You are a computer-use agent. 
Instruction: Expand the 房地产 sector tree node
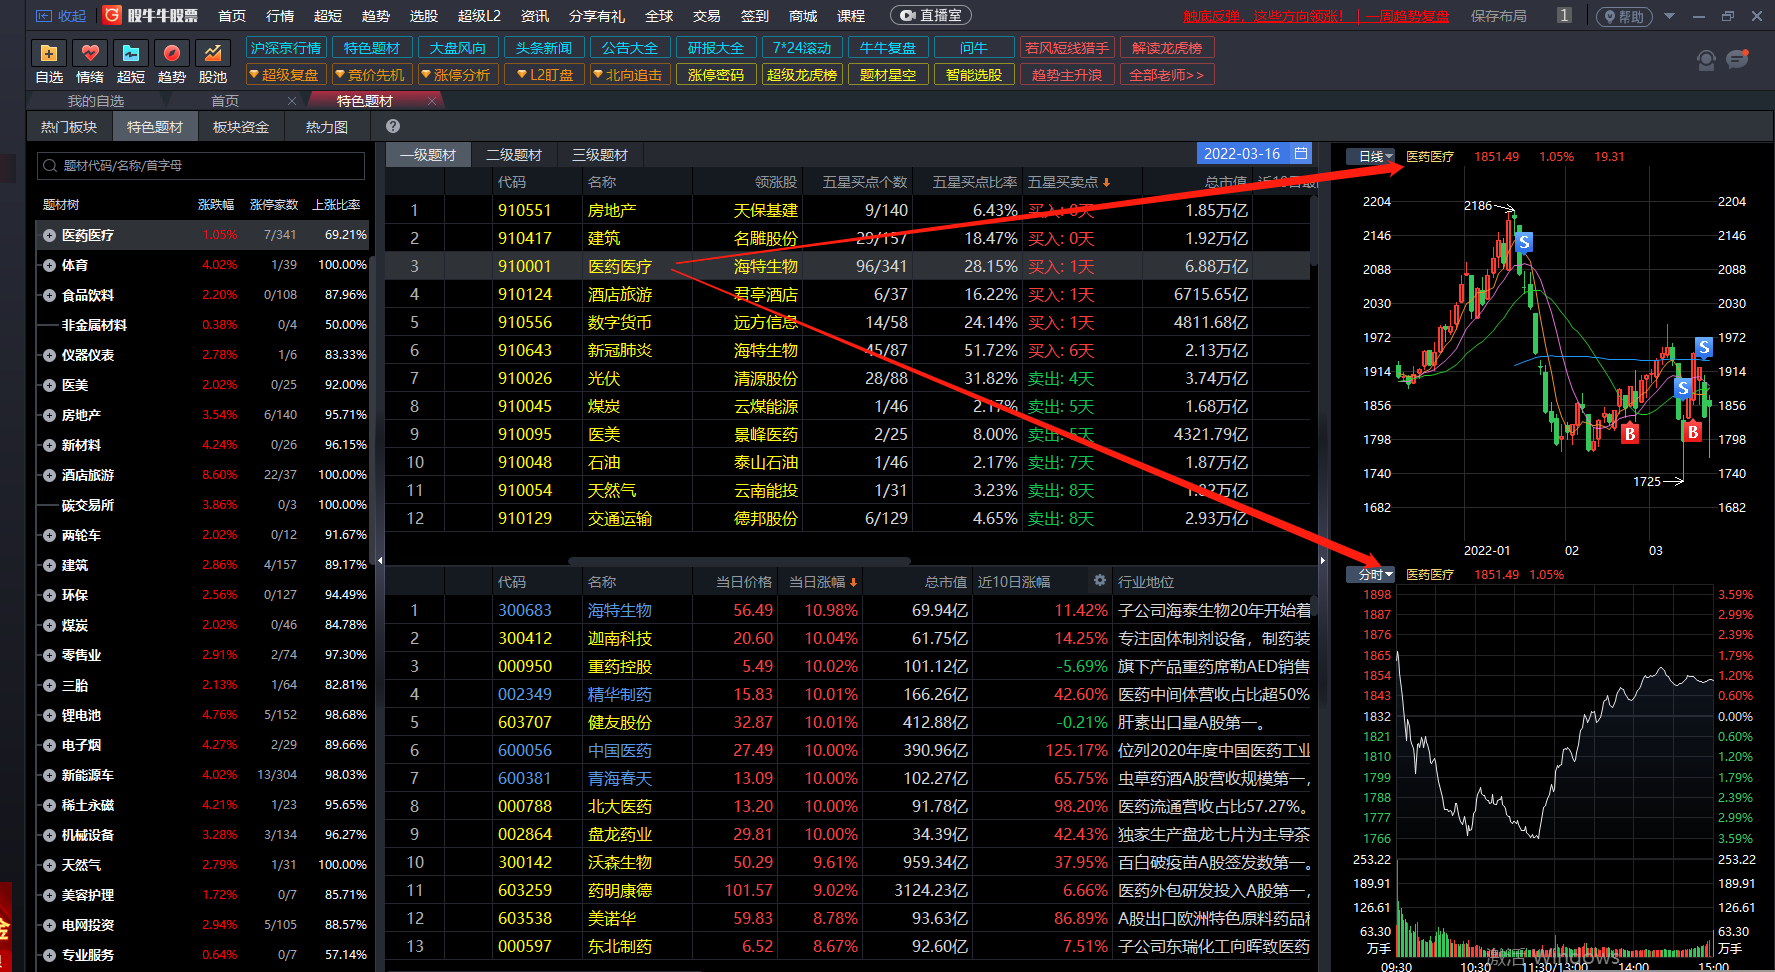click(49, 415)
